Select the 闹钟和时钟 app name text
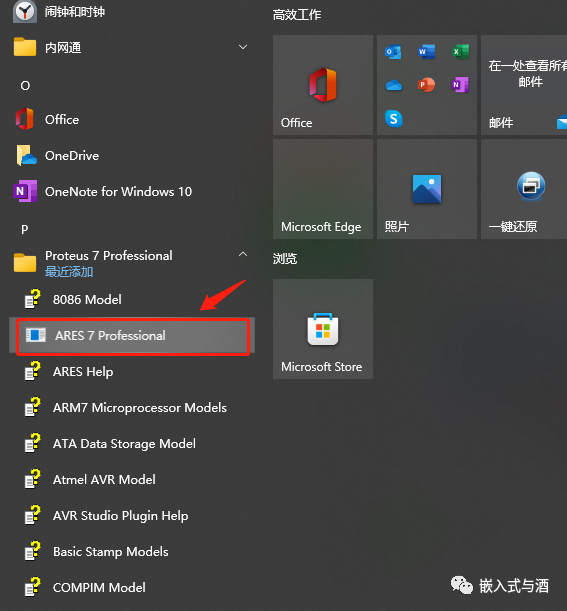567x611 pixels. pyautogui.click(x=75, y=12)
